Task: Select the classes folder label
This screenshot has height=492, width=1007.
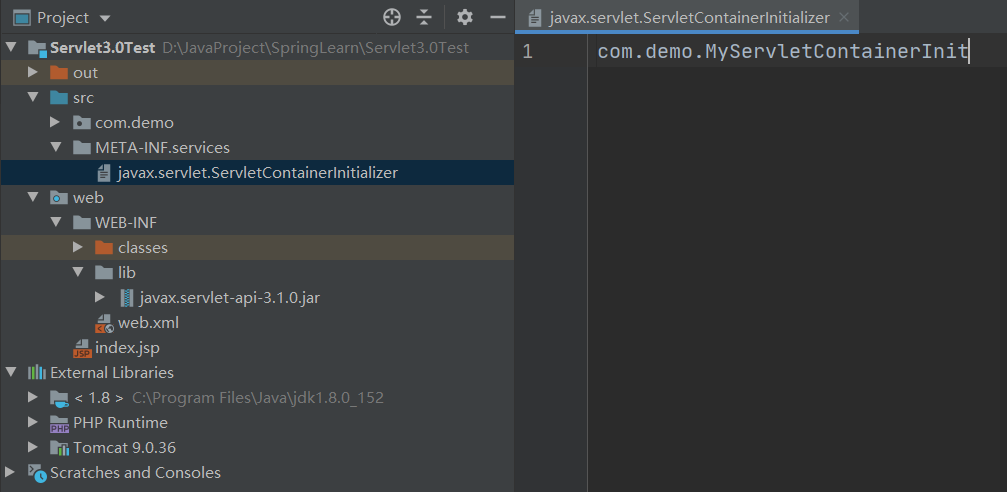Action: click(143, 248)
